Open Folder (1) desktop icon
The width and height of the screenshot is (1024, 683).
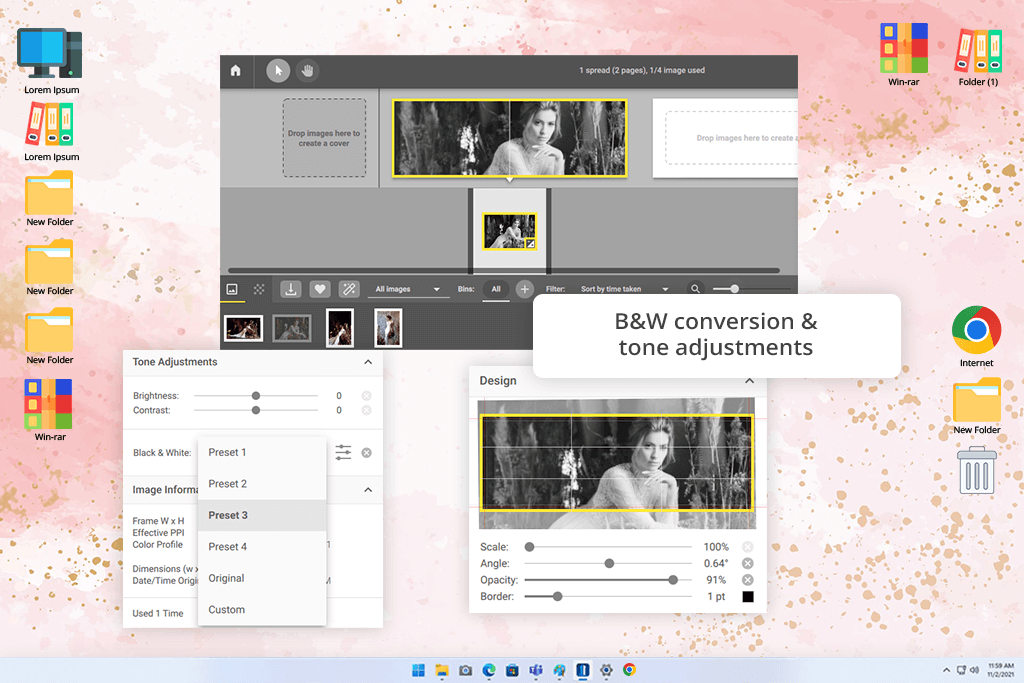tap(978, 56)
